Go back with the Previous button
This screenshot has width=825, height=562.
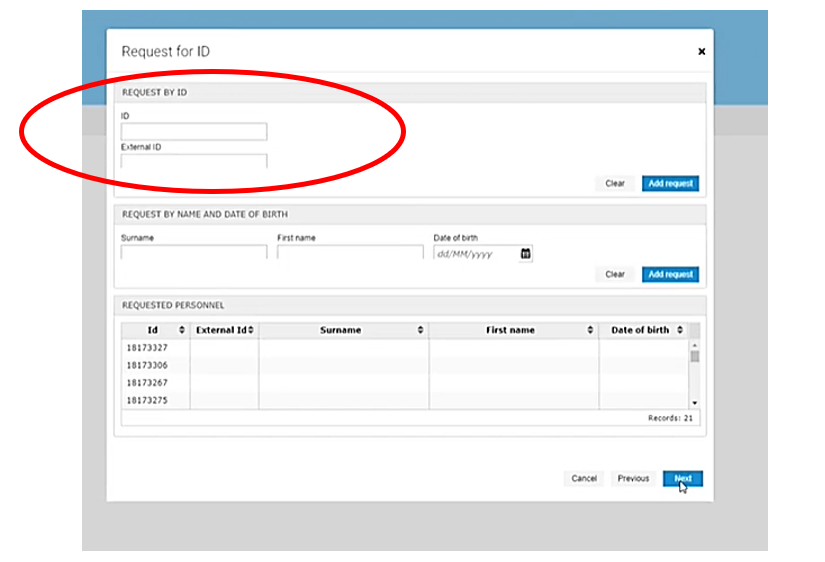(x=633, y=479)
